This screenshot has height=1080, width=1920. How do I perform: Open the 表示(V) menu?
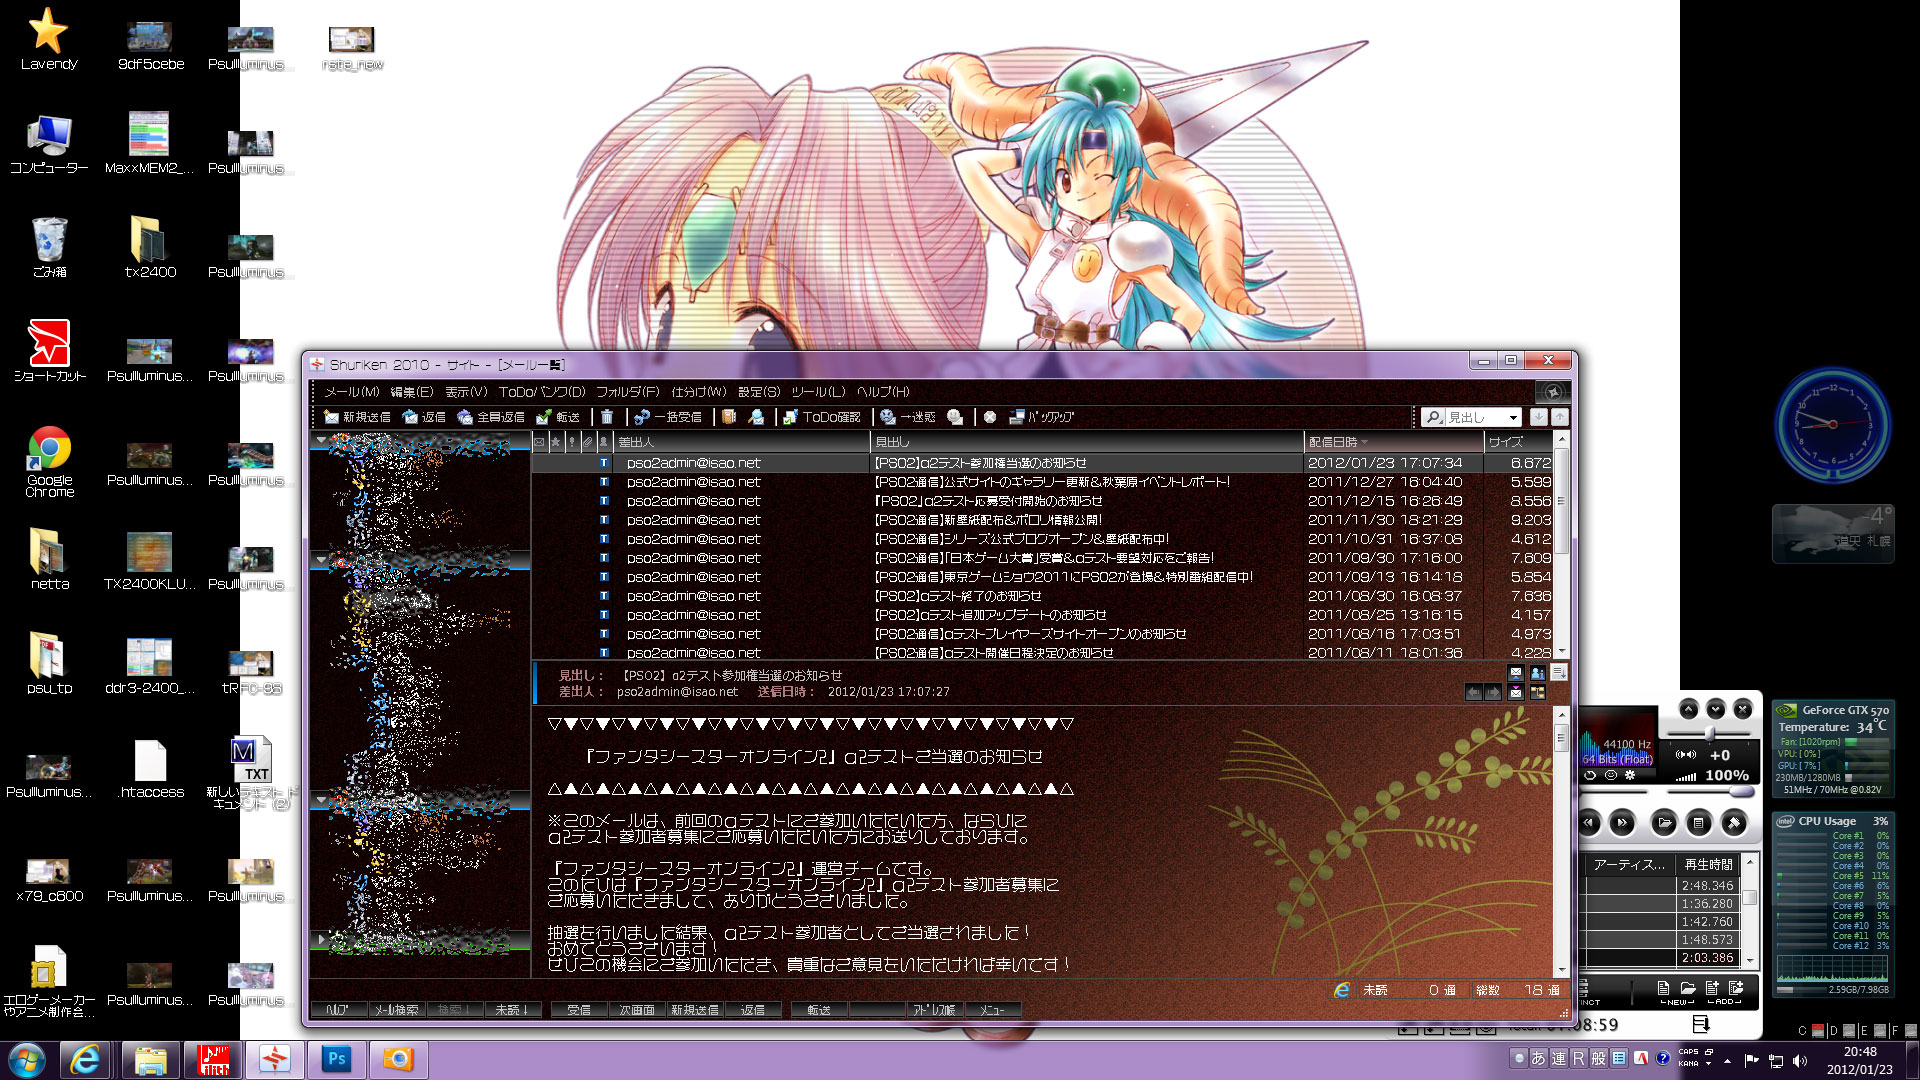click(466, 392)
